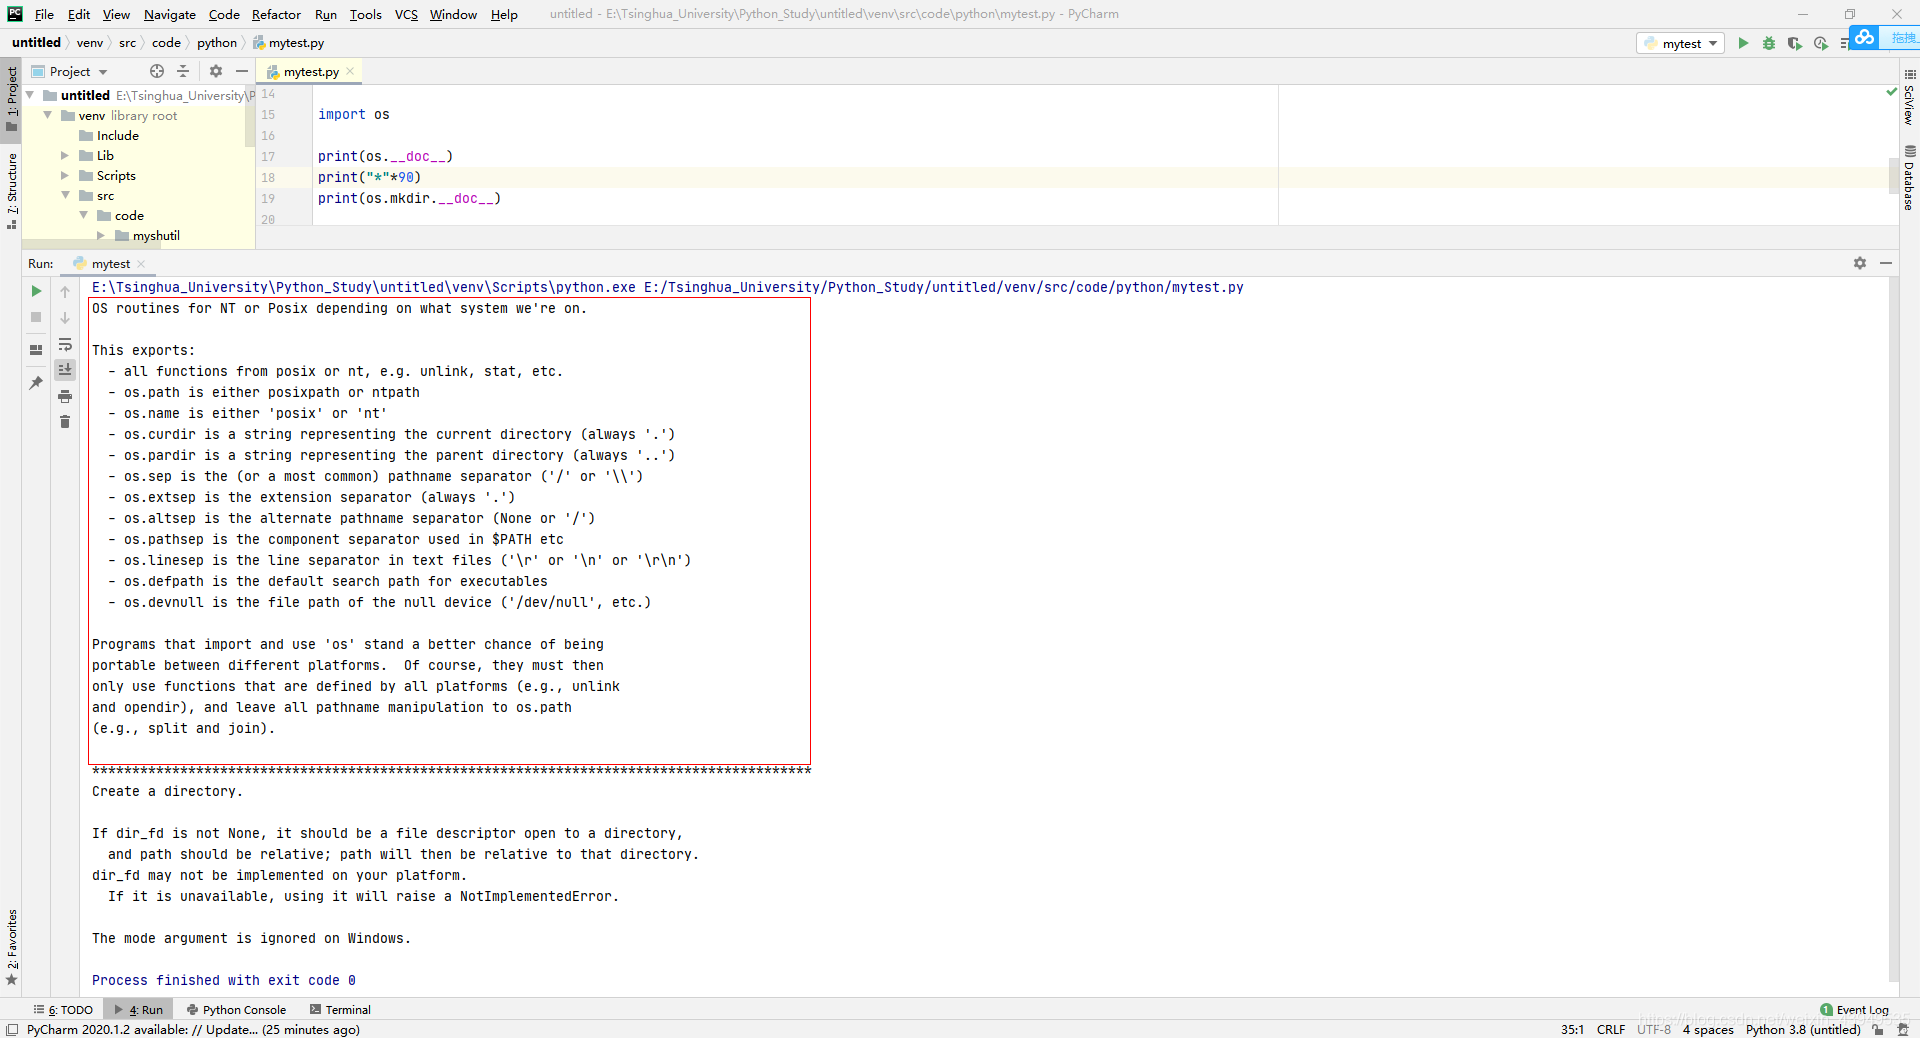Expand the myshutil folder
Image resolution: width=1920 pixels, height=1038 pixels.
[101, 235]
